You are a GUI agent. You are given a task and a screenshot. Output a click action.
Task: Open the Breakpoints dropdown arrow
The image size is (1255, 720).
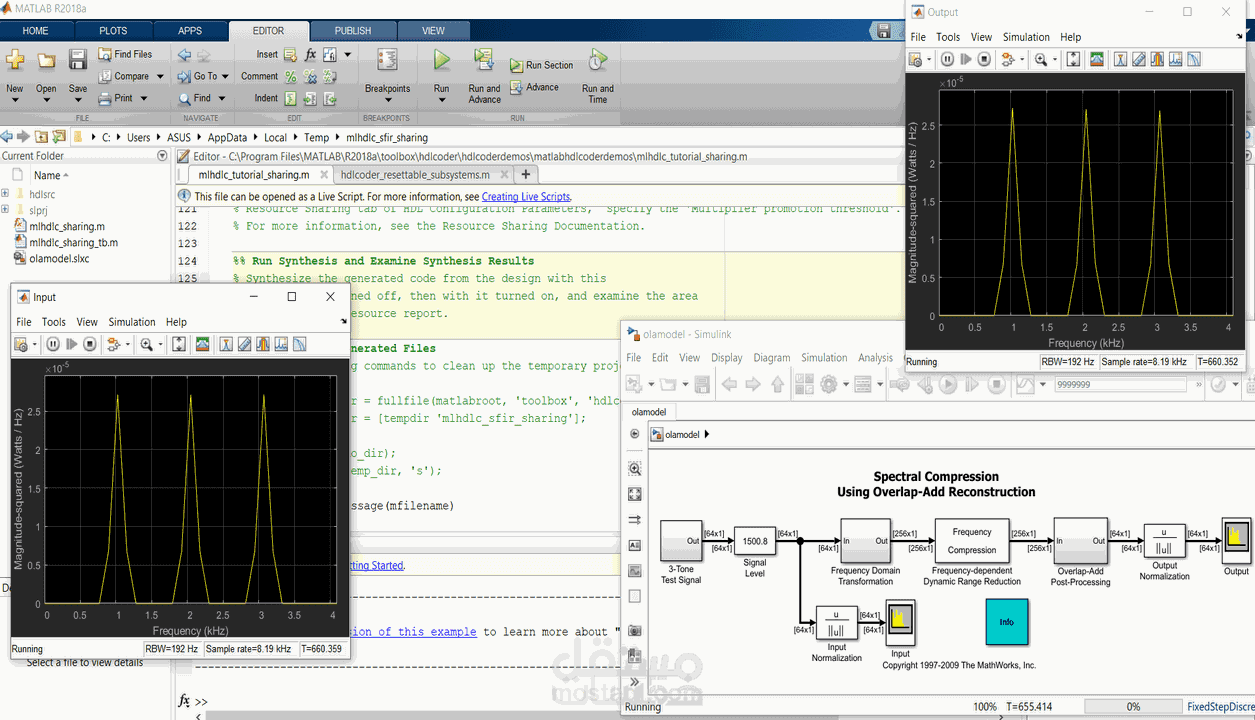(387, 101)
